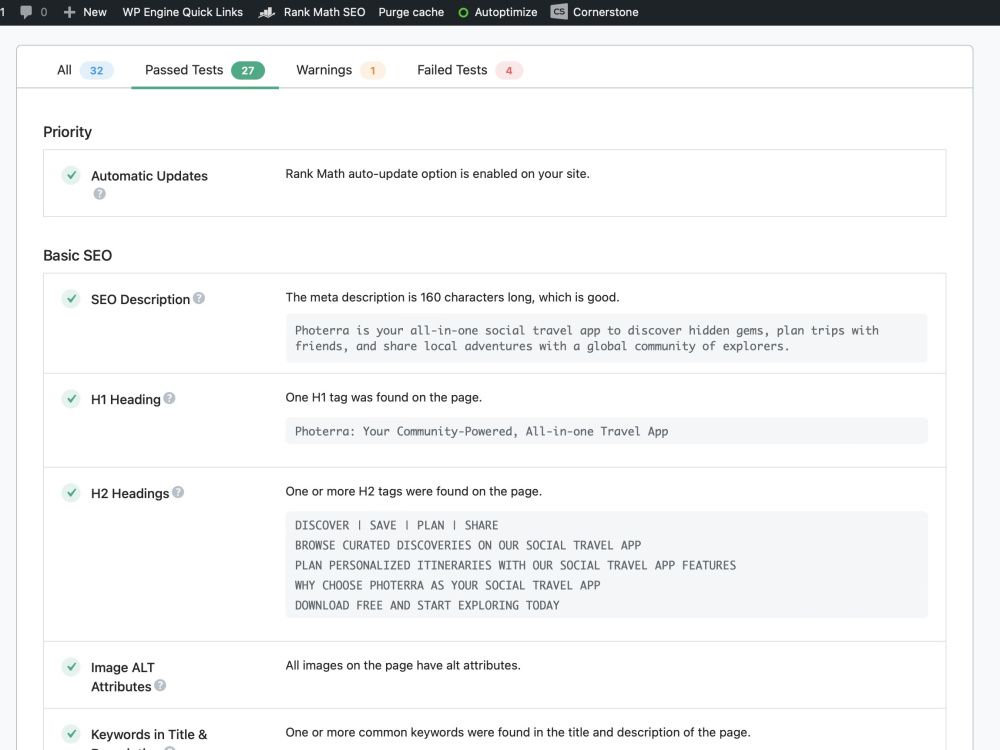Click the question mark next to H1 Heading
Viewport: 1000px width, 750px height.
(x=169, y=398)
